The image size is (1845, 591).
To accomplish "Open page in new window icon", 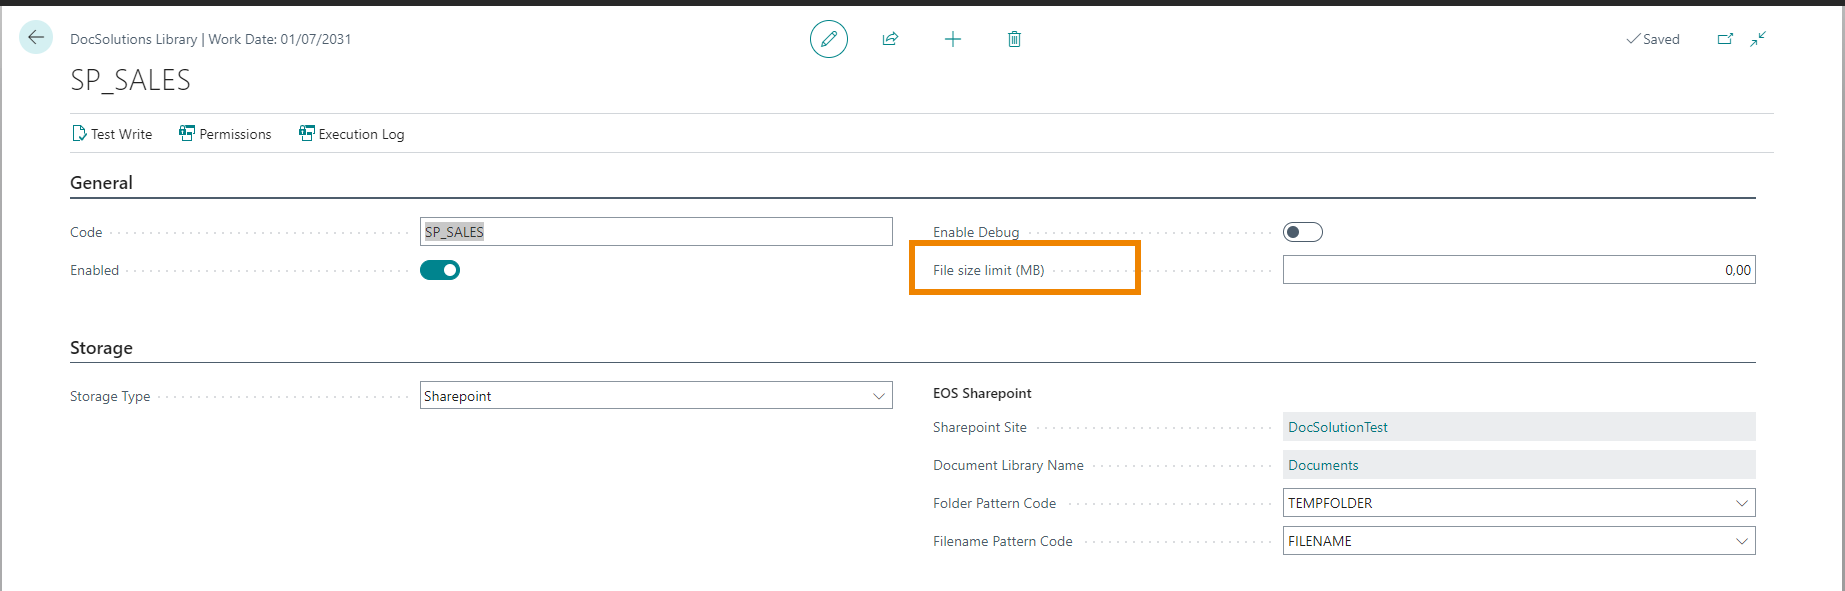I will (1725, 39).
